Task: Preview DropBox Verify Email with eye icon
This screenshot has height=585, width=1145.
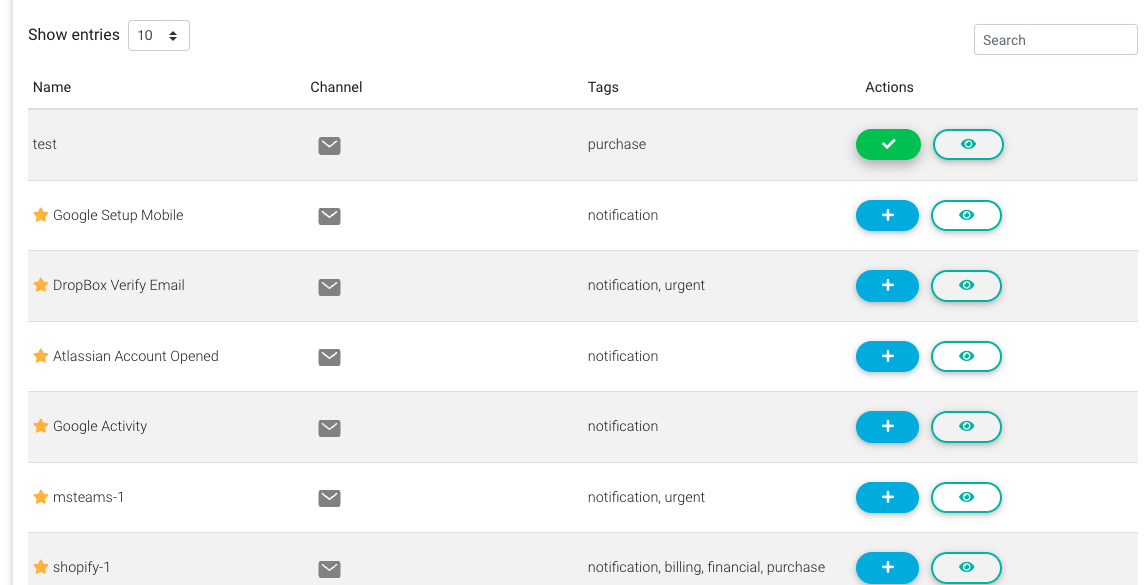Action: 966,286
